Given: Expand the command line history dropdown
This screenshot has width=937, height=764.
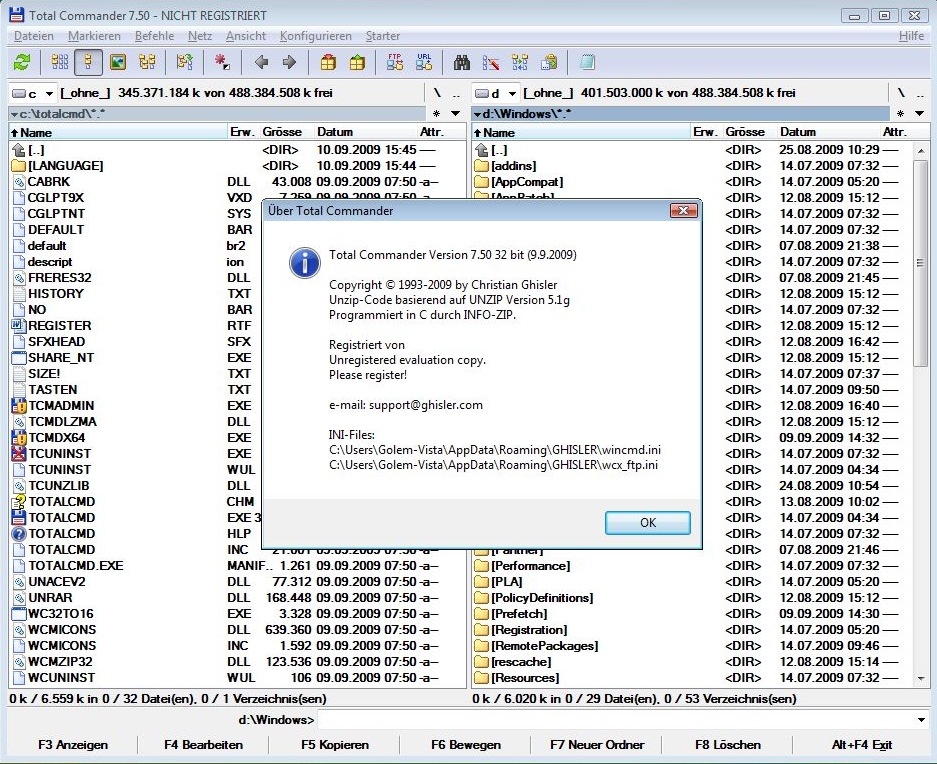Looking at the screenshot, I should tap(921, 720).
